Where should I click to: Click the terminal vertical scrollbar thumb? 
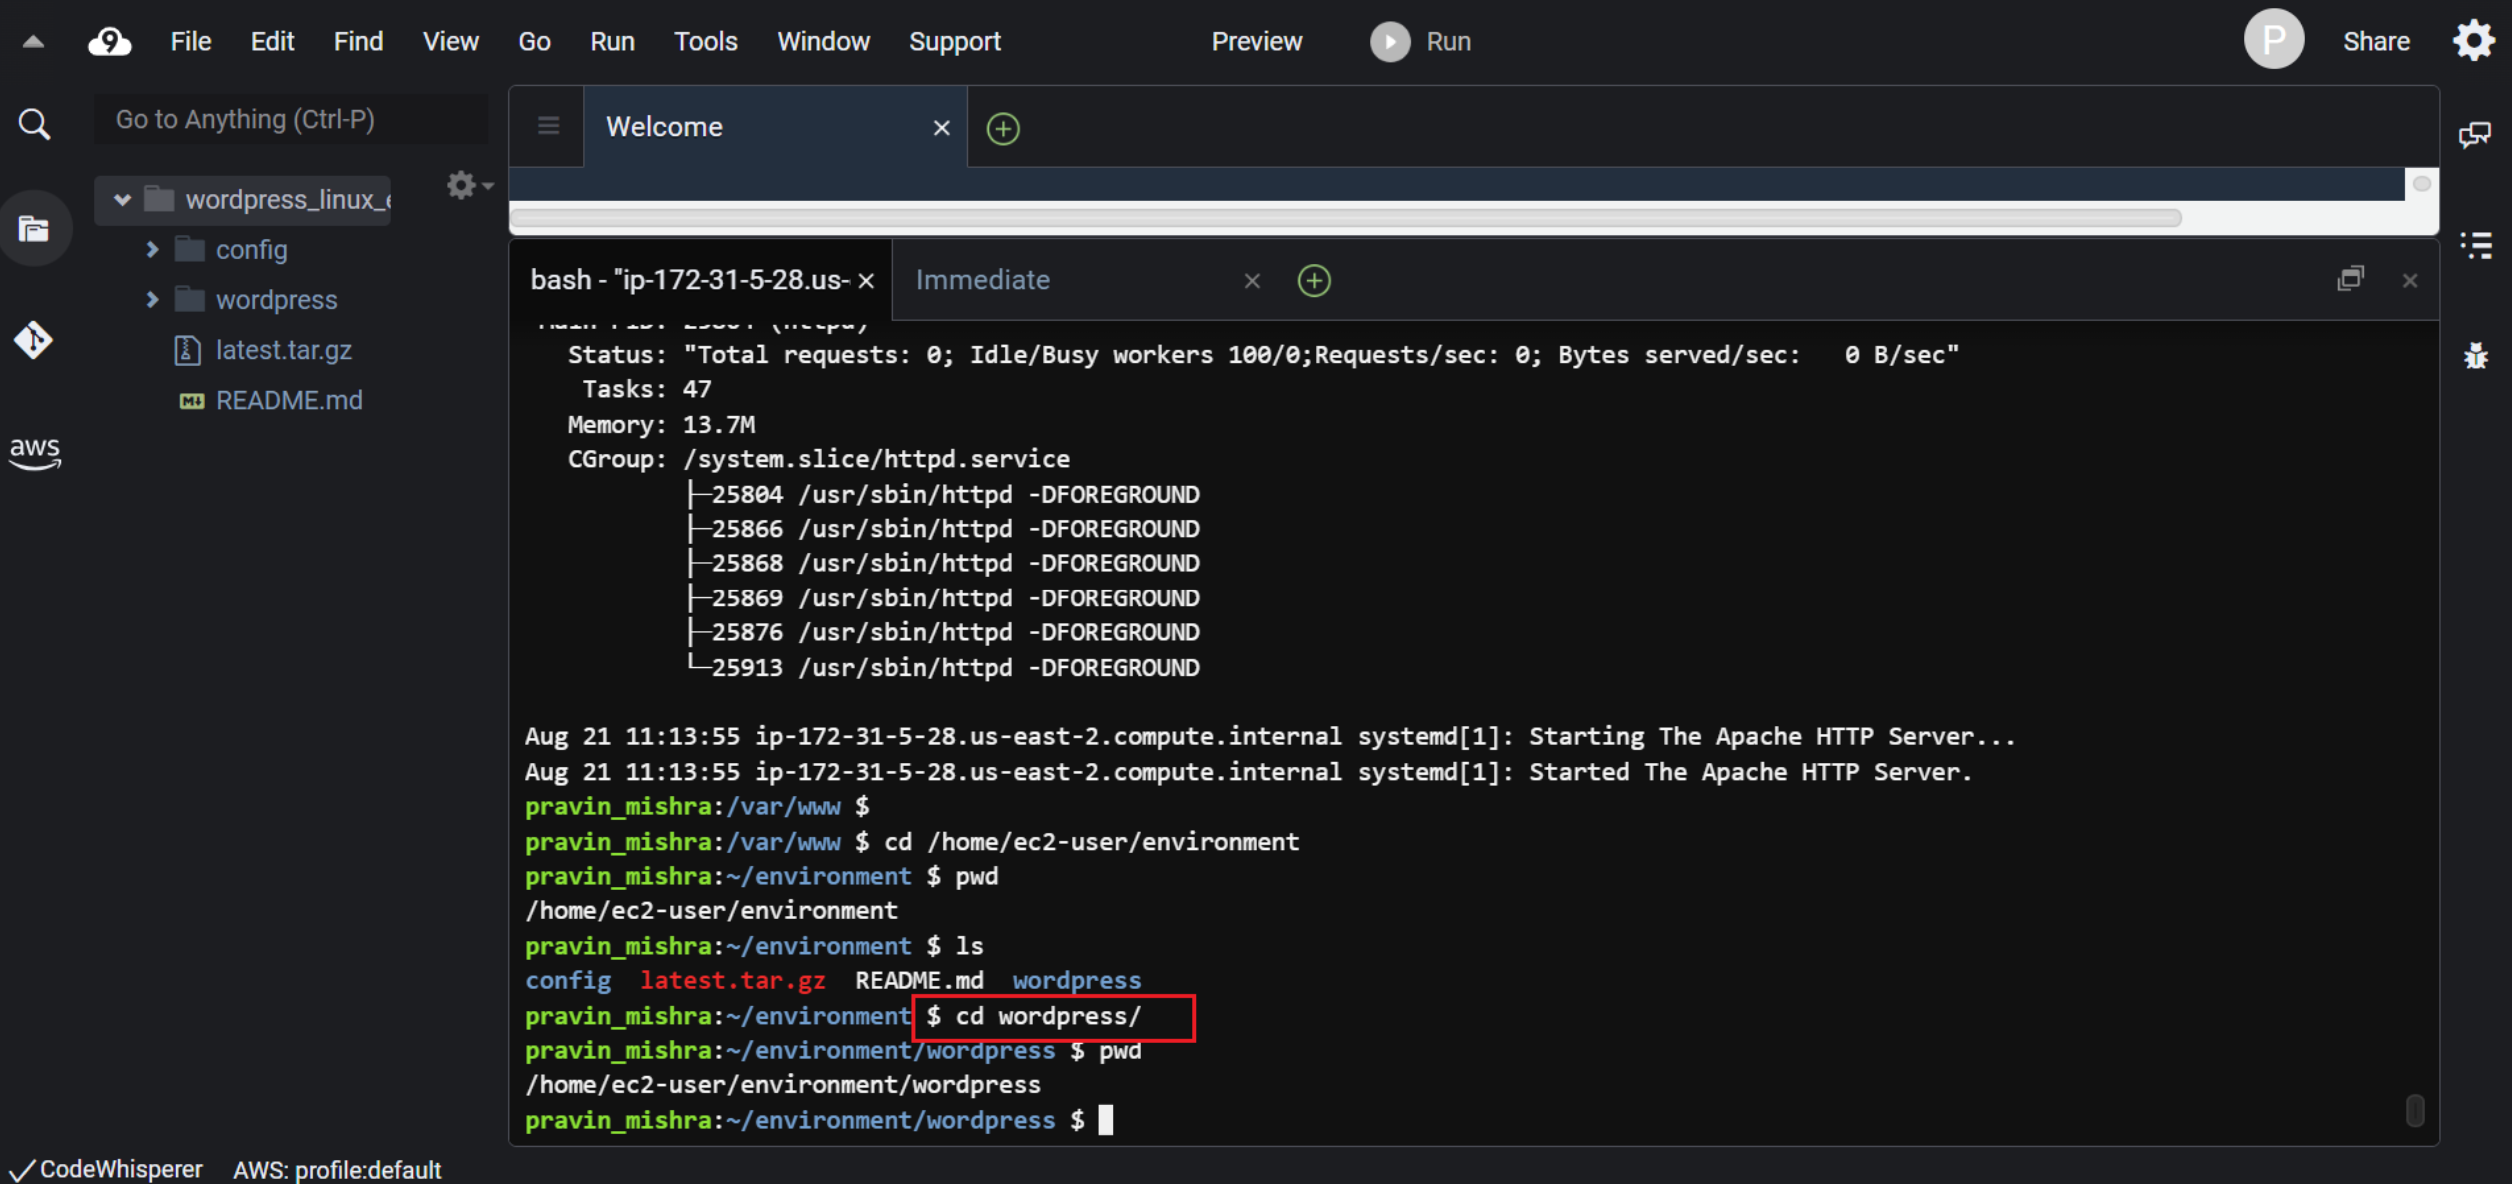pos(2415,1111)
